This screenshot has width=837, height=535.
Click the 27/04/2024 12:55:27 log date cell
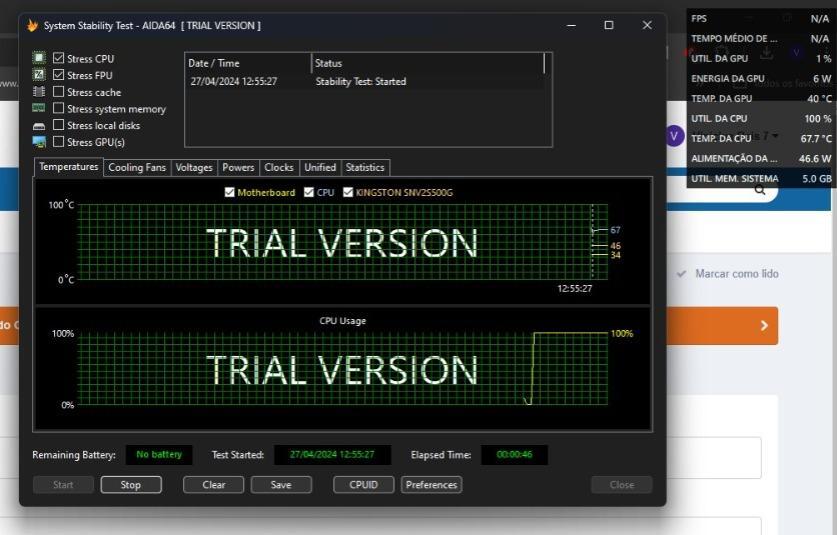(234, 82)
